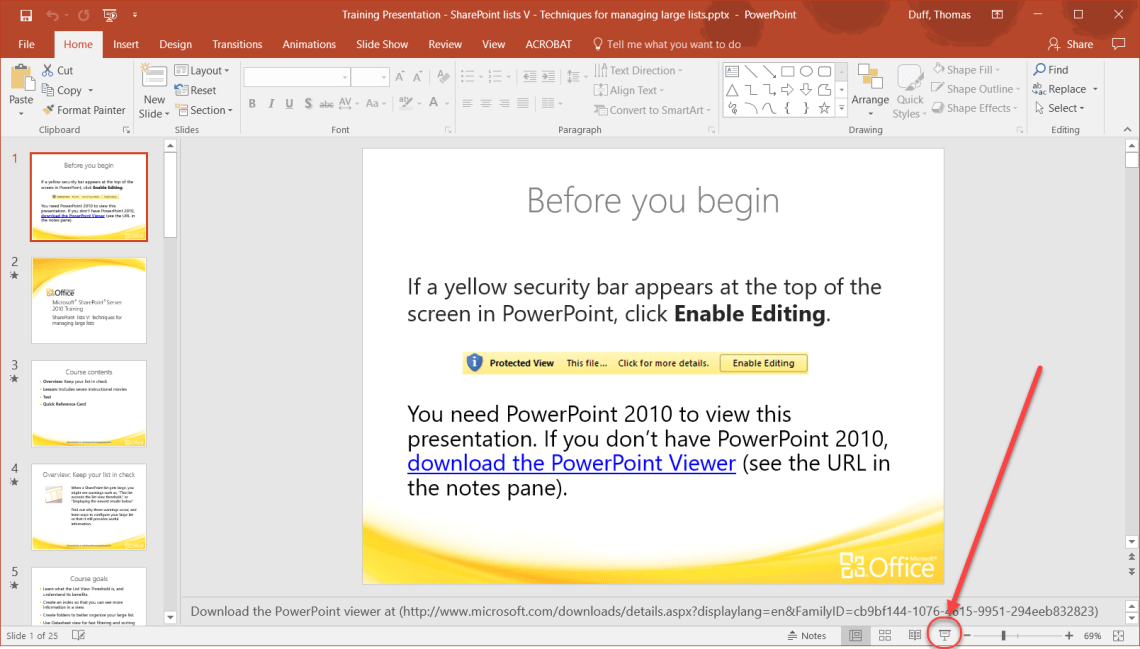Open the Section dropdown
1140x649 pixels.
coord(204,110)
